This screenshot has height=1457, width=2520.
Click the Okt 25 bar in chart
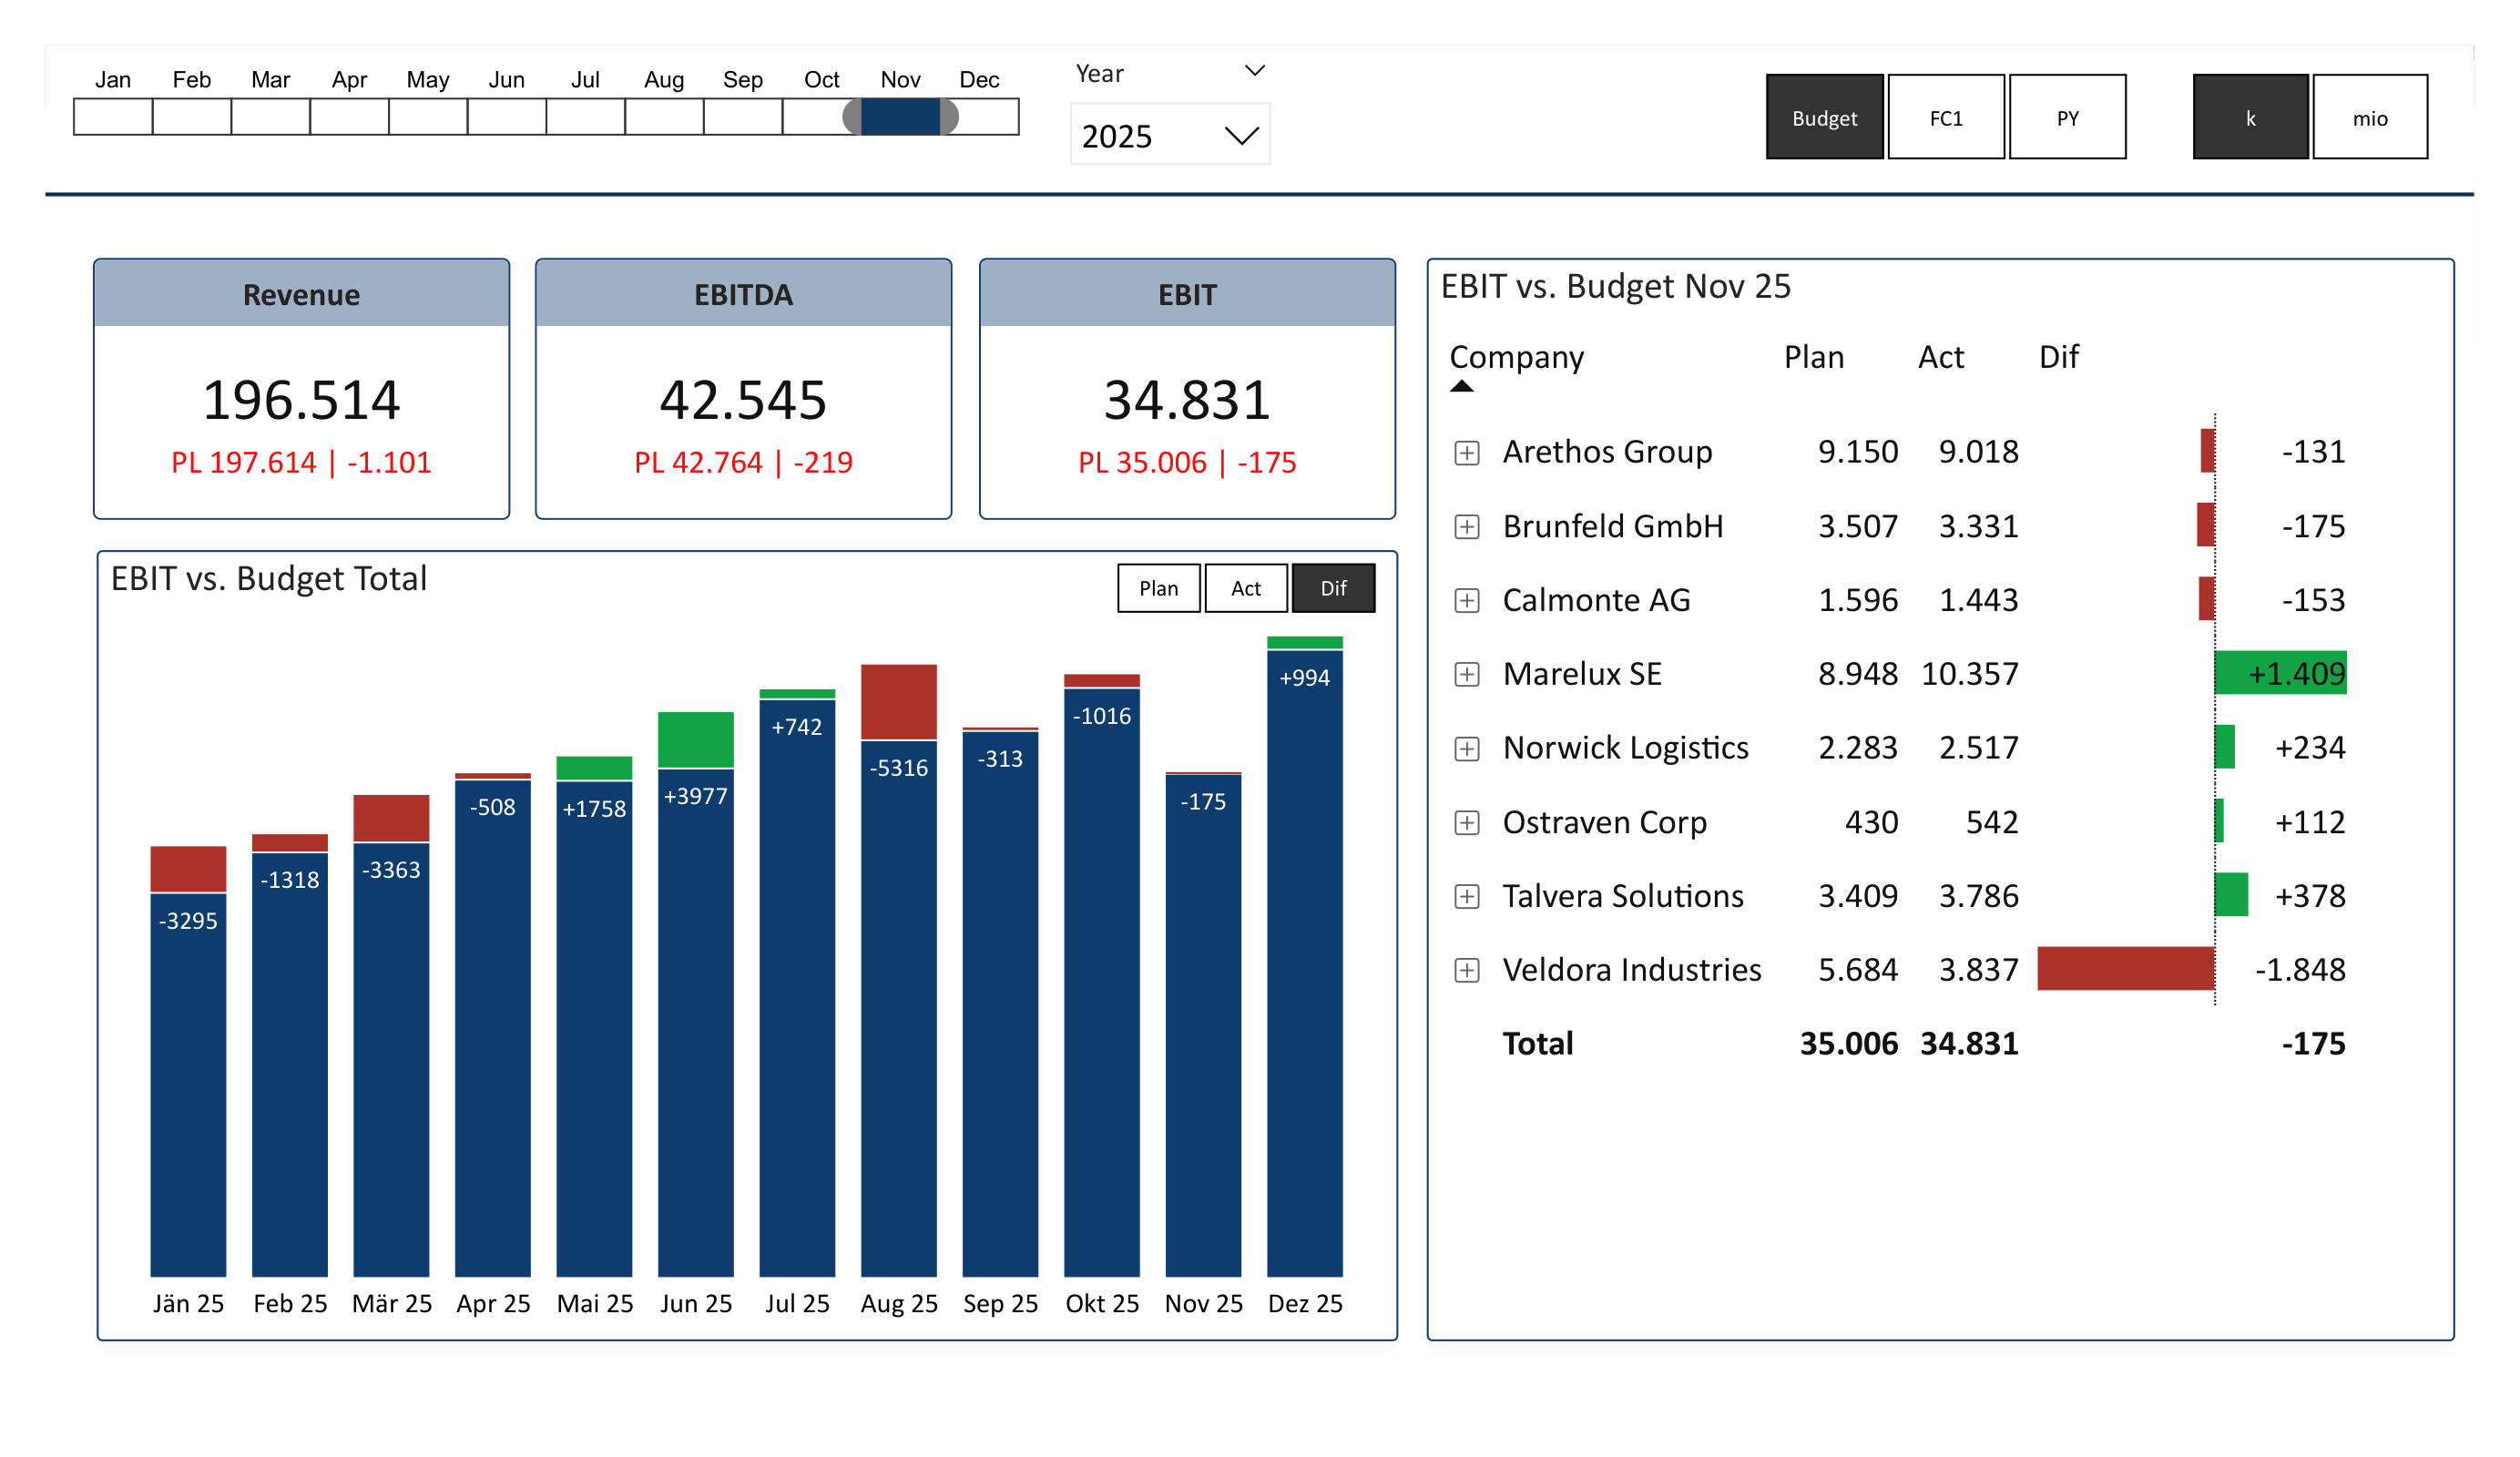[1101, 982]
